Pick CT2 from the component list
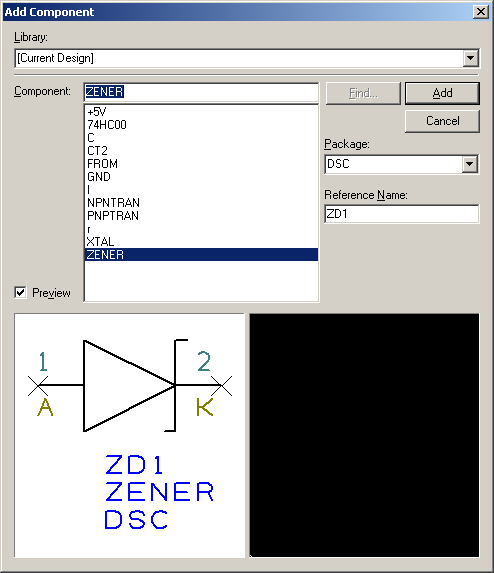Screen dimensions: 494x573 (201, 151)
